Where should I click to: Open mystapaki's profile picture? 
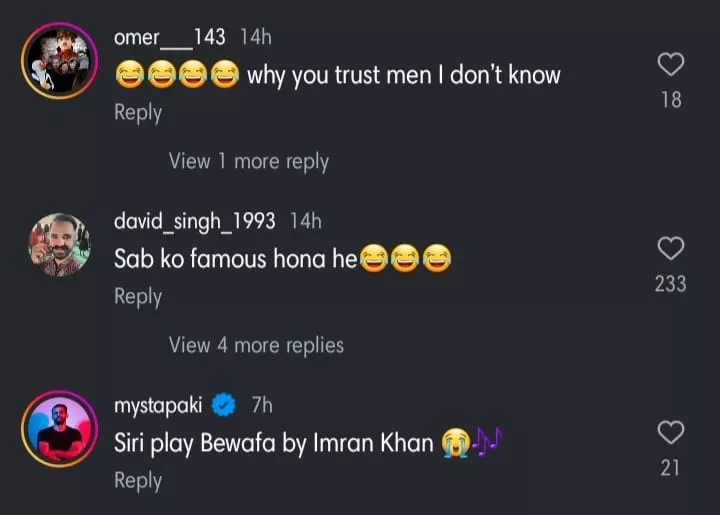tap(59, 428)
